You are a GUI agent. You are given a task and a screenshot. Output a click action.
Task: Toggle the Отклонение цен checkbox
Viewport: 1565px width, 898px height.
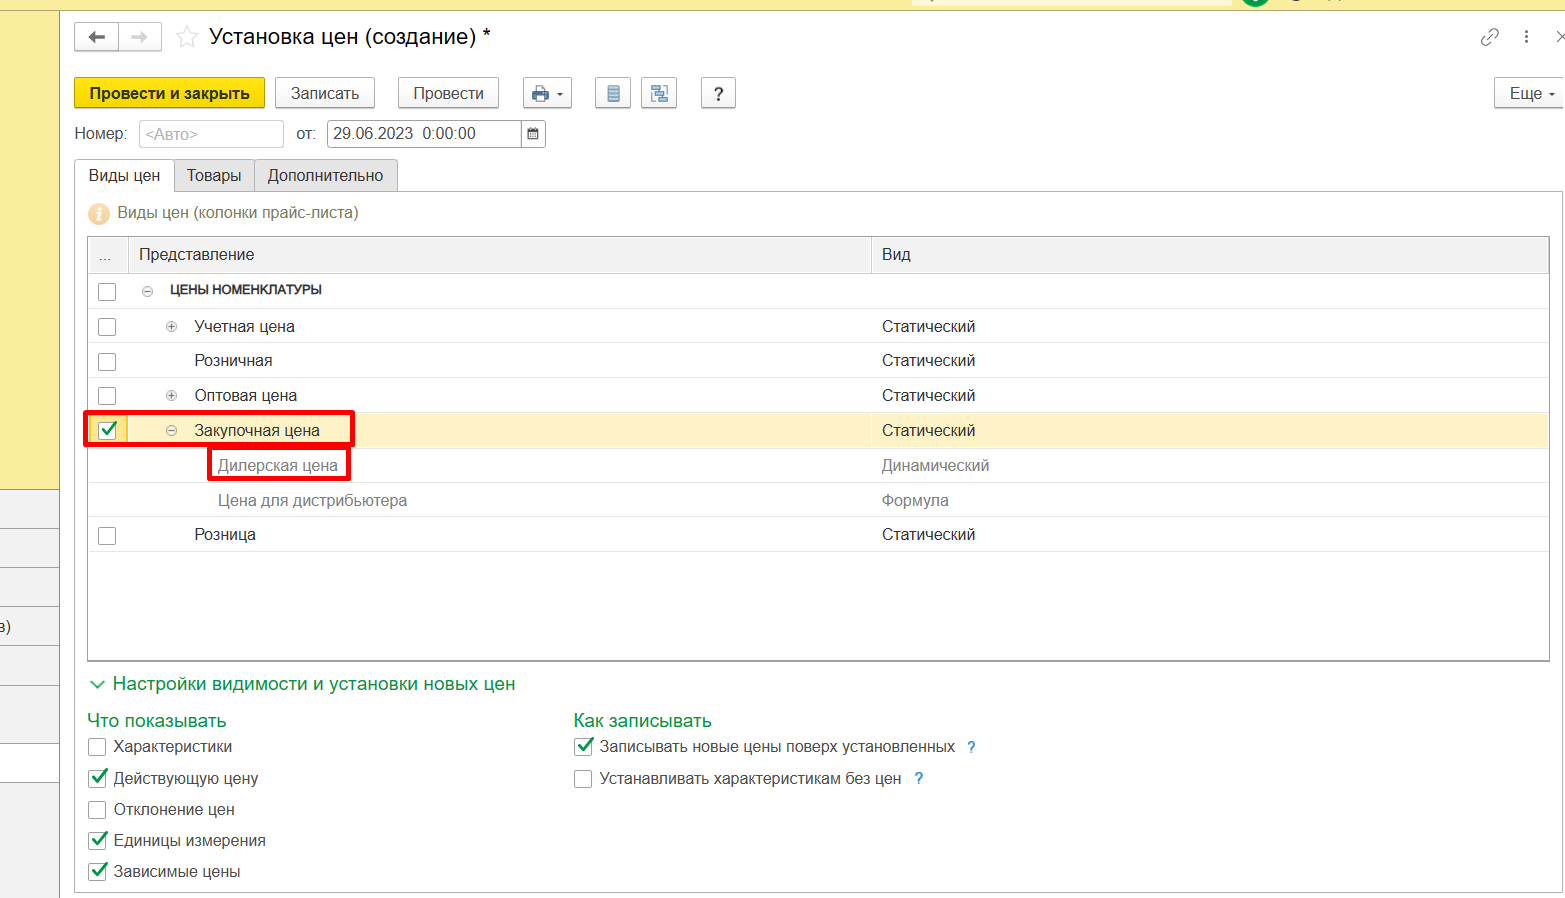coord(97,810)
